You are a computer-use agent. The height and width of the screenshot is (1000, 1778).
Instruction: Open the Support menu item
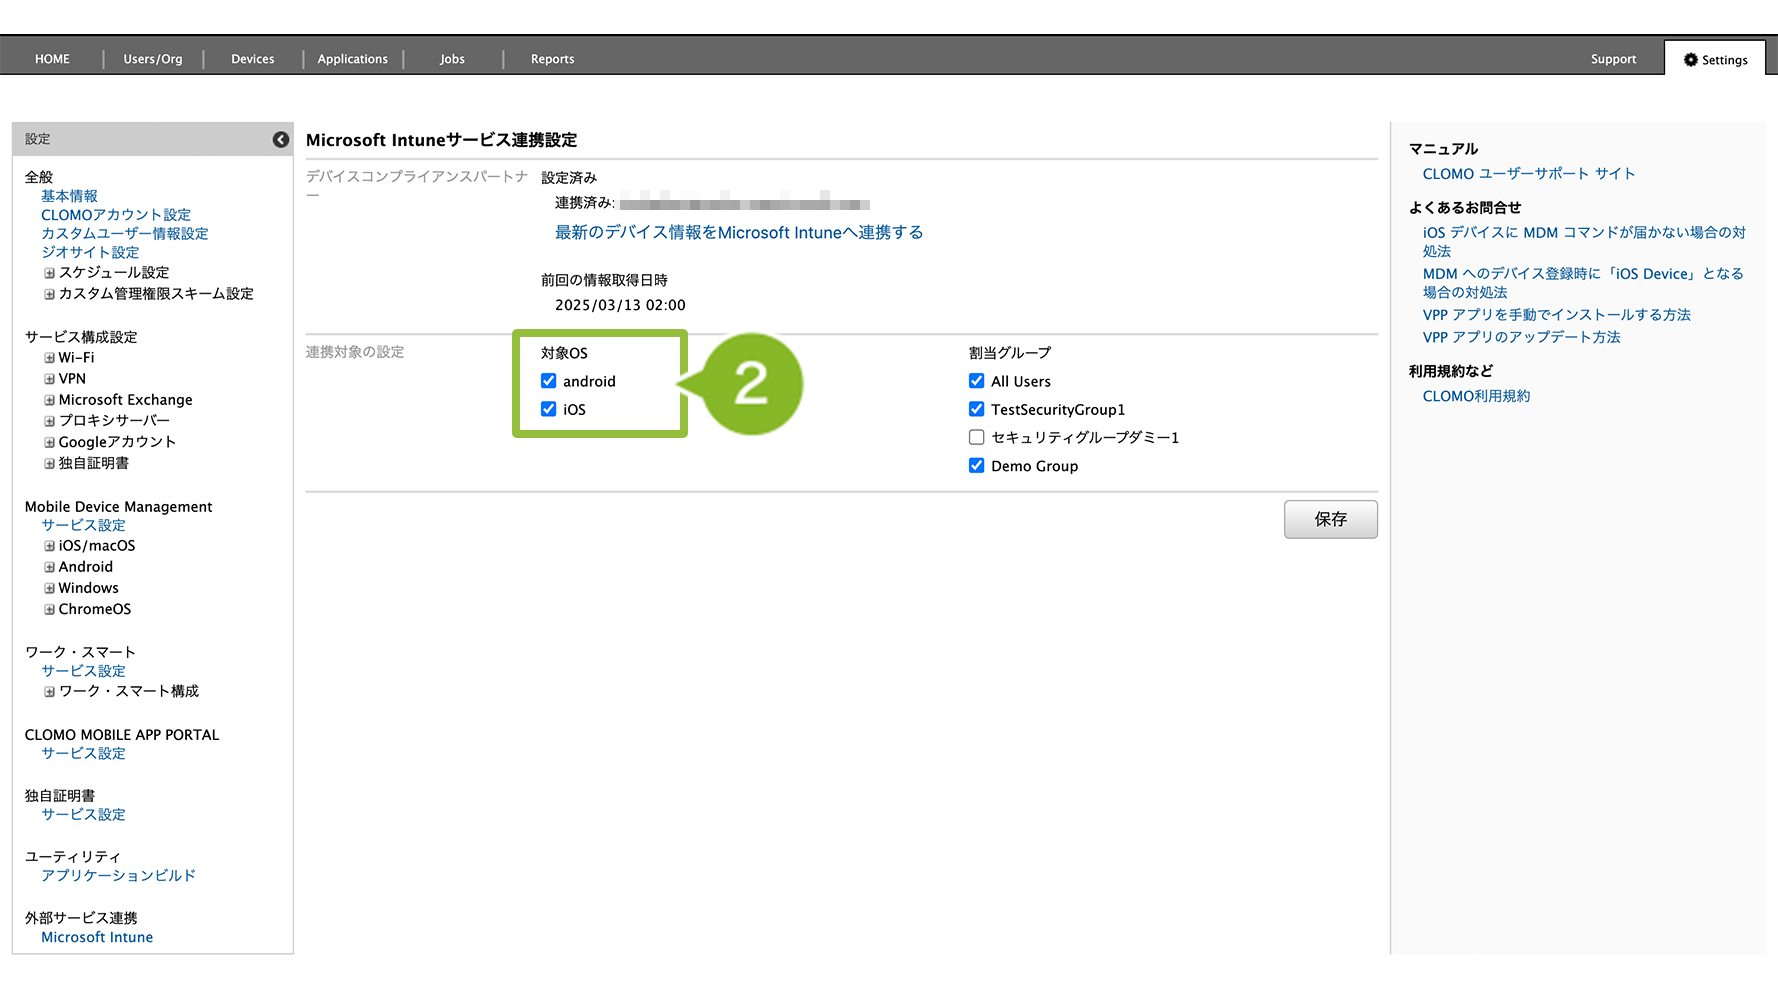pos(1613,59)
